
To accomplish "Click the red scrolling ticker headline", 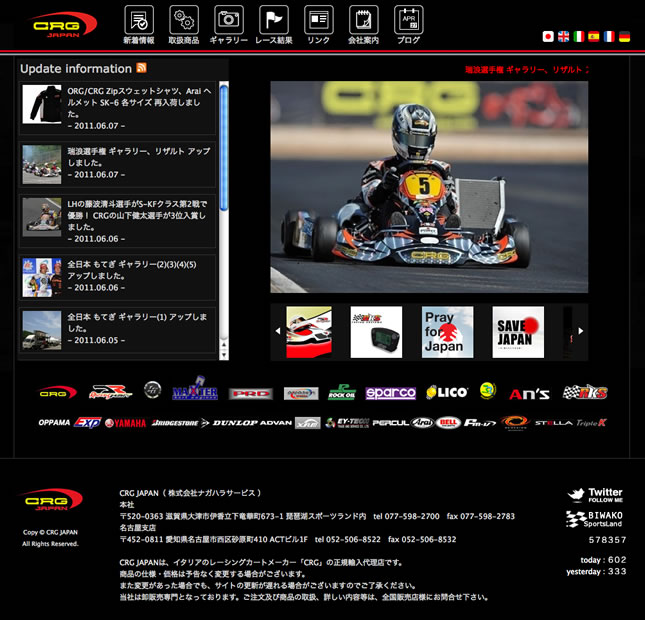I will [527, 70].
